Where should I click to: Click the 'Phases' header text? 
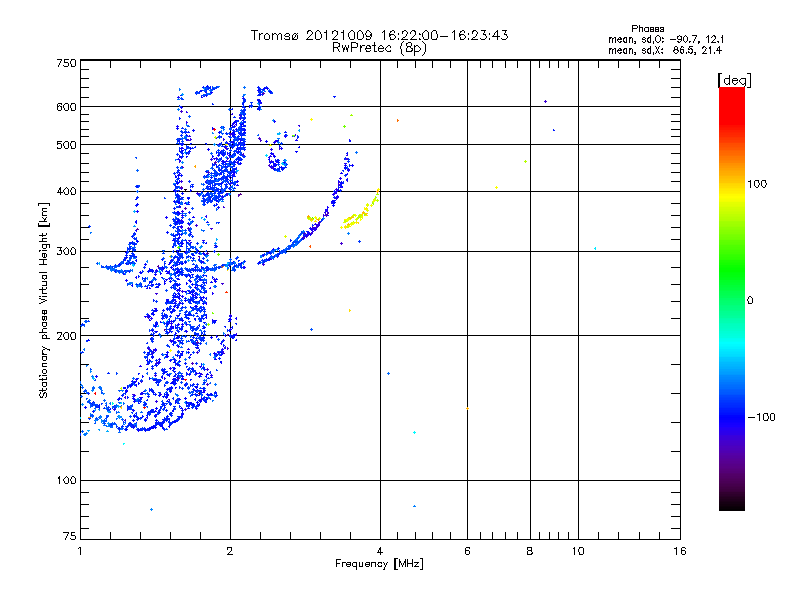[647, 29]
